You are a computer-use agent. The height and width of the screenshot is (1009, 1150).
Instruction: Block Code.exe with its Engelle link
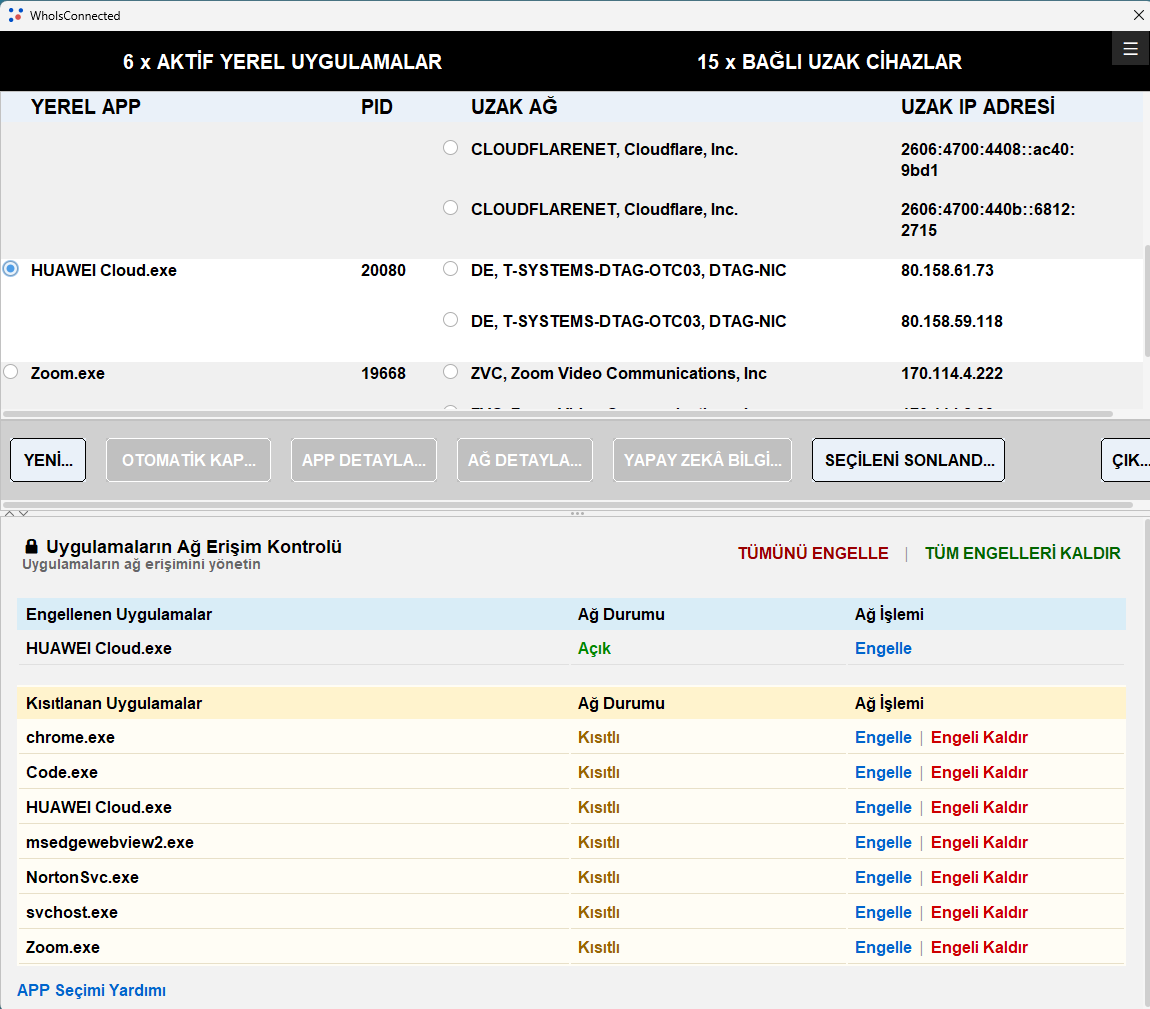pyautogui.click(x=883, y=772)
